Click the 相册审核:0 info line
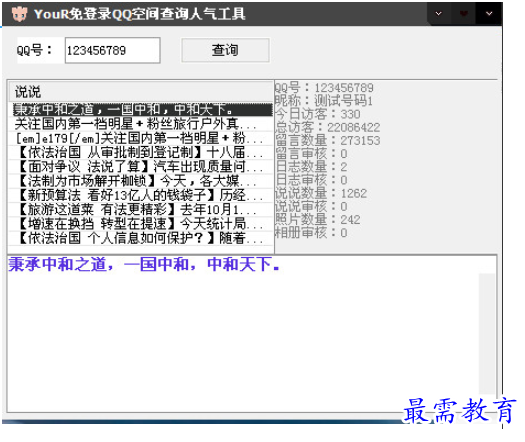Image resolution: width=525 pixels, height=442 pixels. [311, 233]
